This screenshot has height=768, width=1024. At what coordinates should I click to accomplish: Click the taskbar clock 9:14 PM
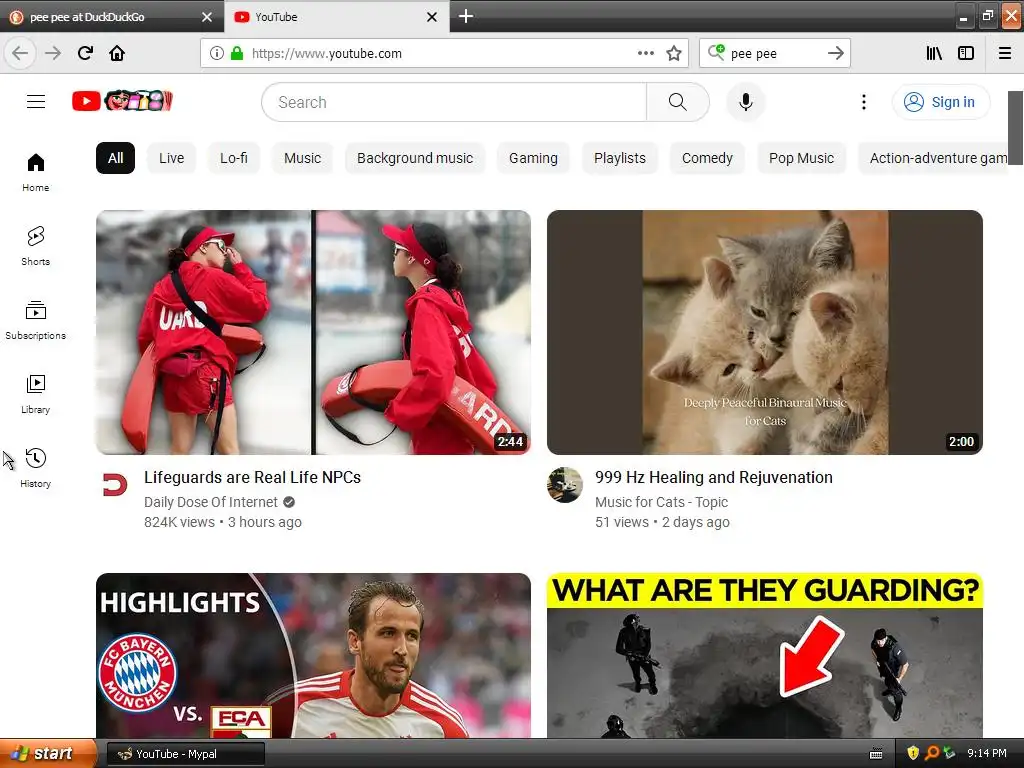pyautogui.click(x=987, y=754)
